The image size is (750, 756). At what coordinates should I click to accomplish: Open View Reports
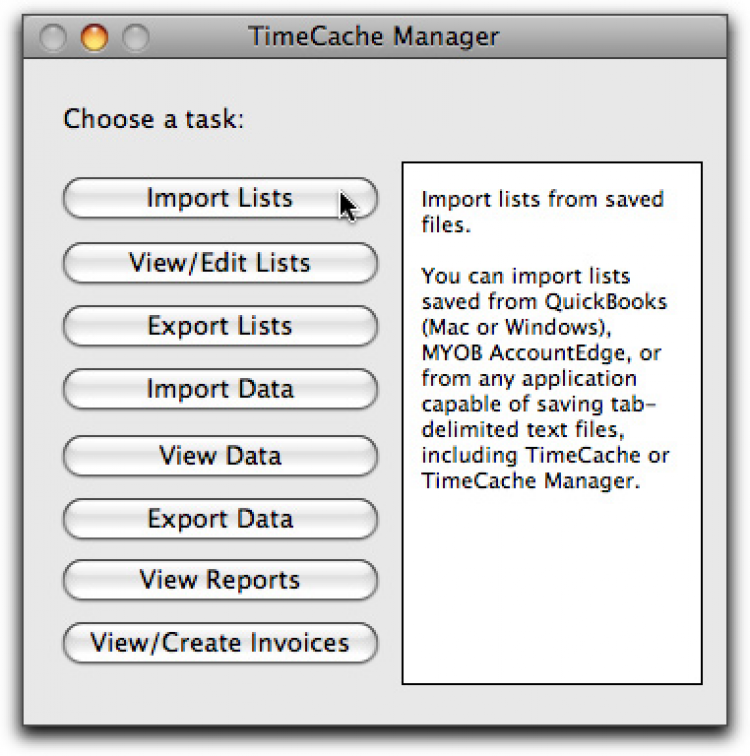pyautogui.click(x=220, y=580)
